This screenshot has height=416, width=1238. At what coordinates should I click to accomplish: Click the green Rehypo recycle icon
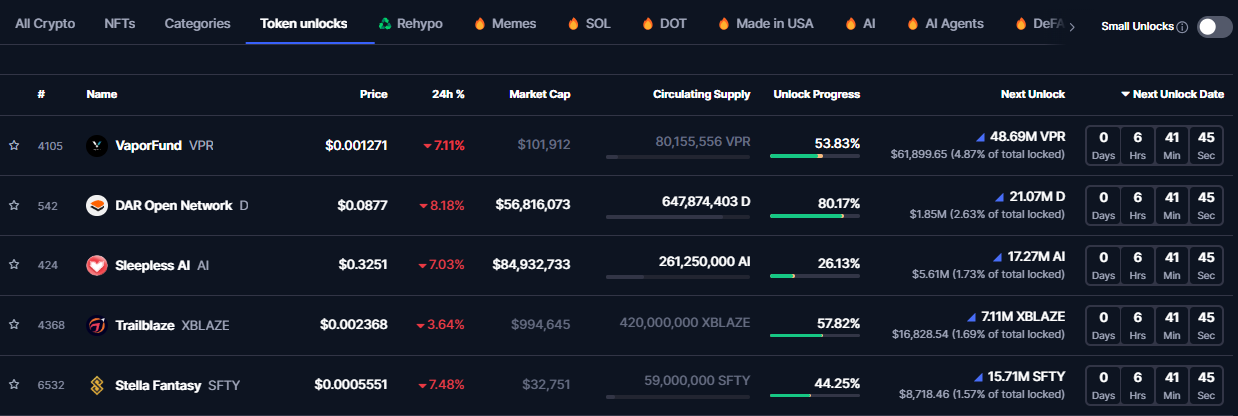click(x=385, y=24)
